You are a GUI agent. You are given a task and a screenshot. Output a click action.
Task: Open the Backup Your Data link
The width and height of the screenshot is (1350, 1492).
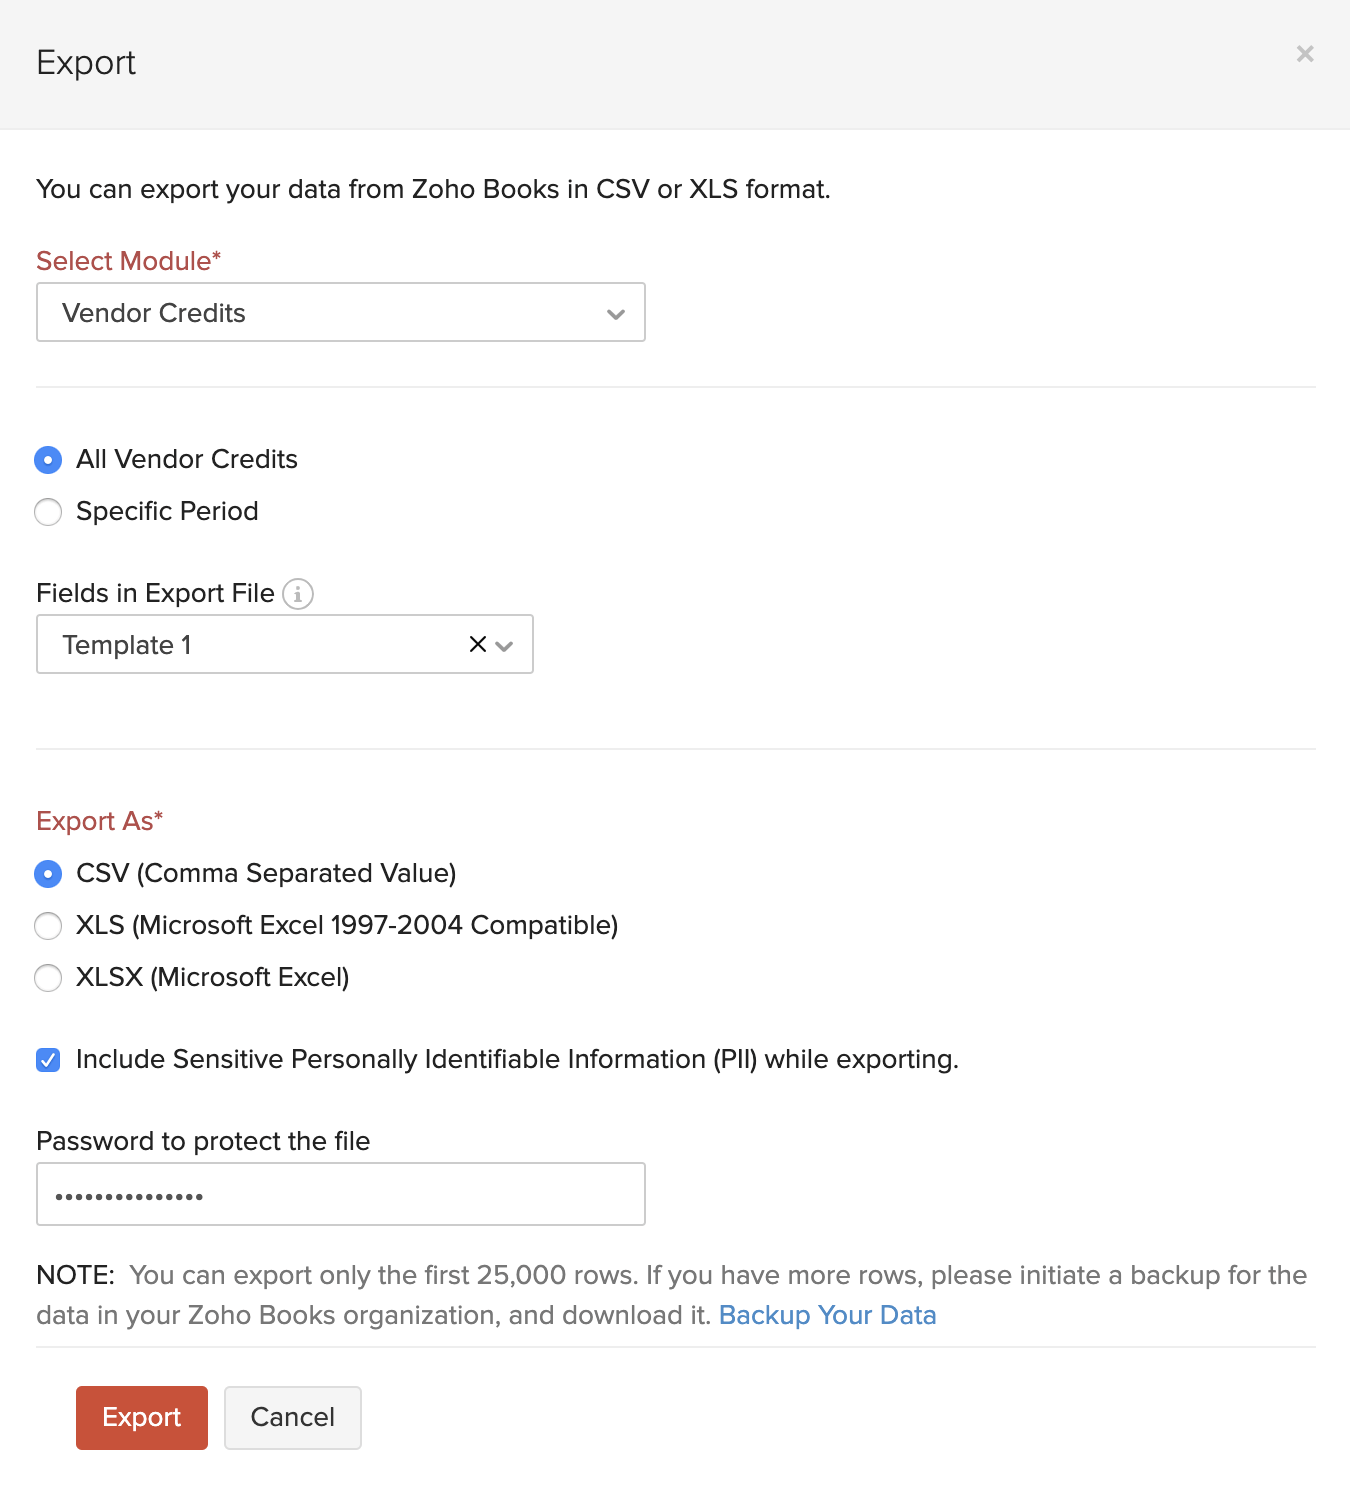pyautogui.click(x=827, y=1315)
